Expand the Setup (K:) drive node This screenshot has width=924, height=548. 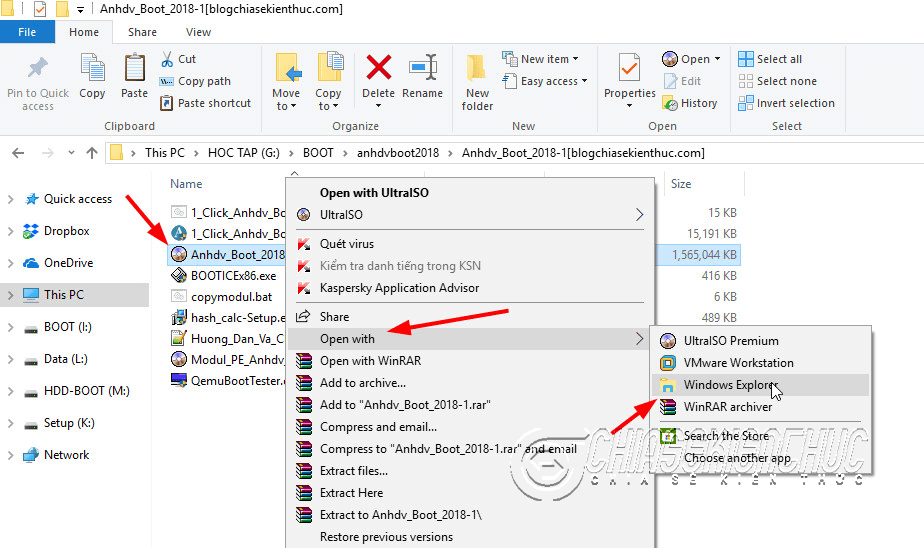11,423
